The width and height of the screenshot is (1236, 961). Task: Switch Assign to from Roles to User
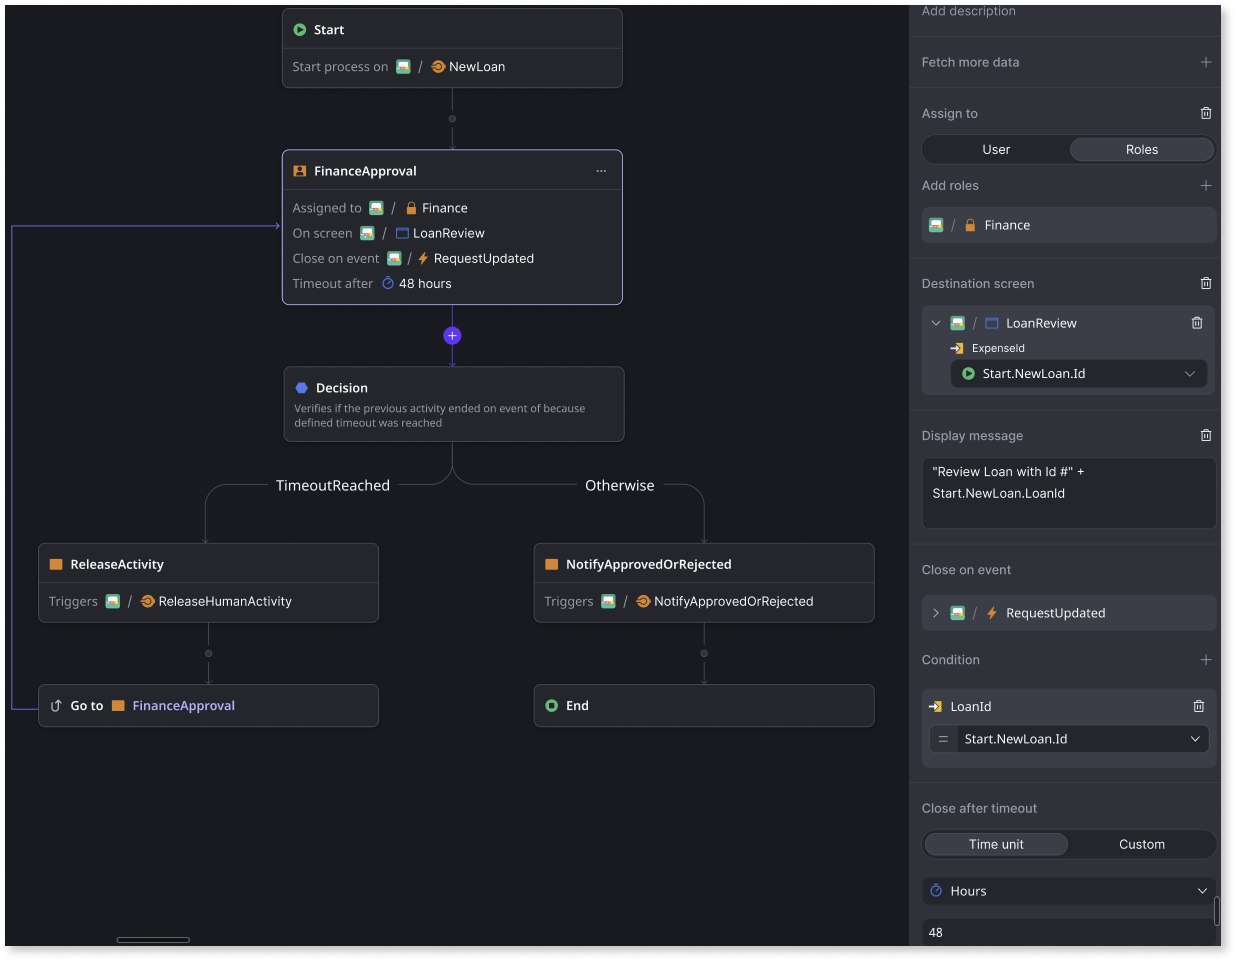click(996, 149)
